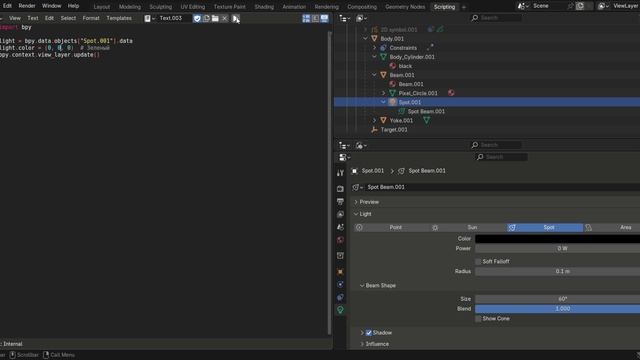Screen dimensions: 640x360
Task: Collapse the Body_Cylinder.001 item
Action: [x=374, y=57]
